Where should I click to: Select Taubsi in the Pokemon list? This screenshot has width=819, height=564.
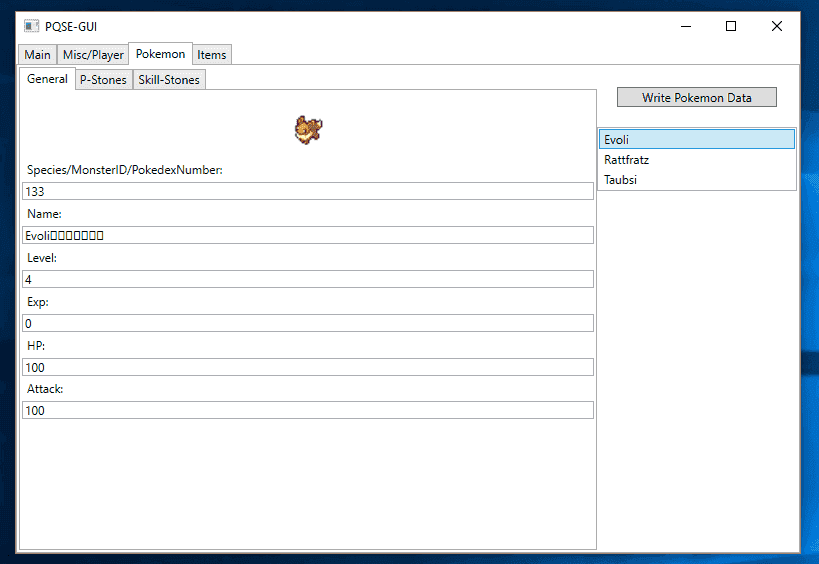696,180
